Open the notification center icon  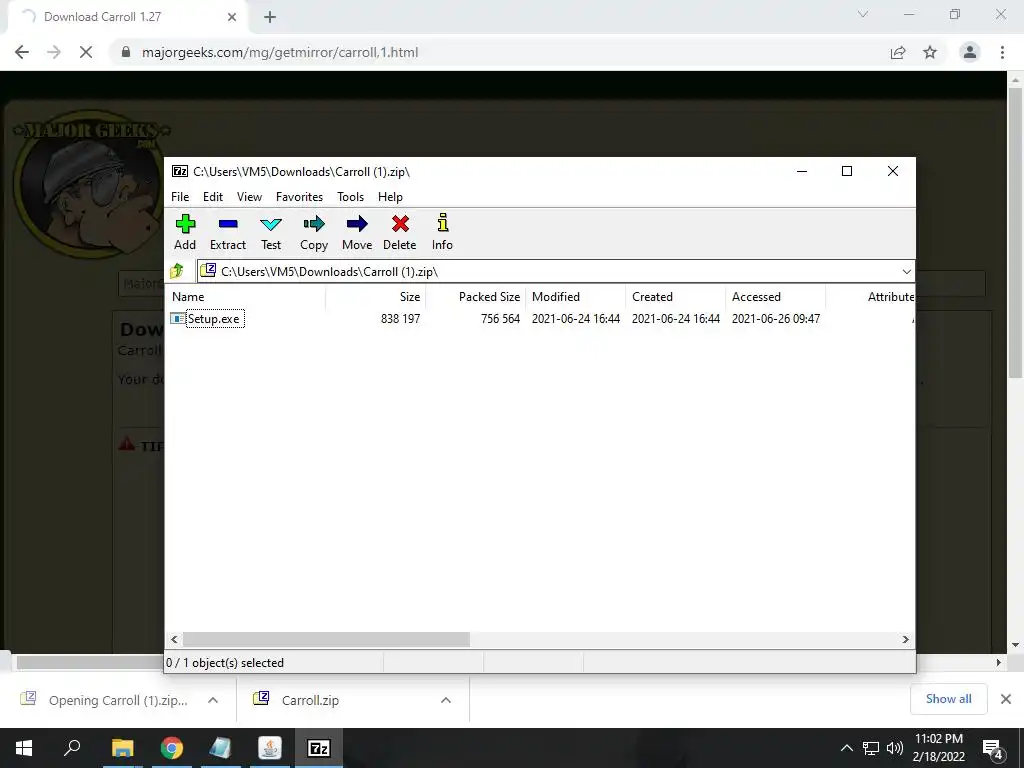pos(993,748)
